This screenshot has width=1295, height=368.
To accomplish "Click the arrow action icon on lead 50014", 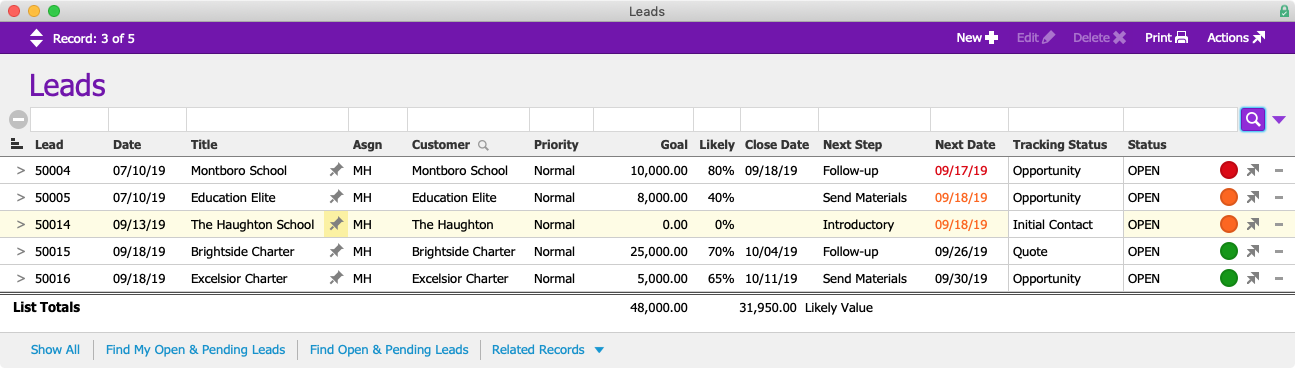I will (x=1252, y=225).
